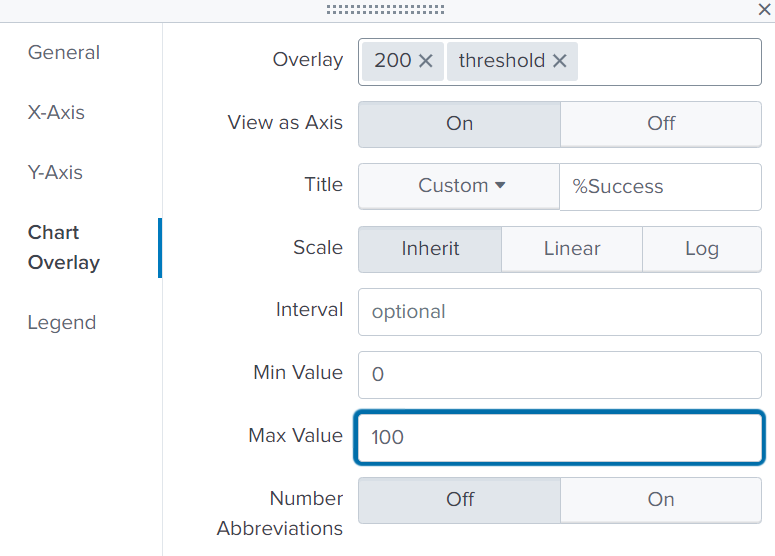Open the Custom title dropdown
This screenshot has width=775, height=556.
(x=460, y=186)
